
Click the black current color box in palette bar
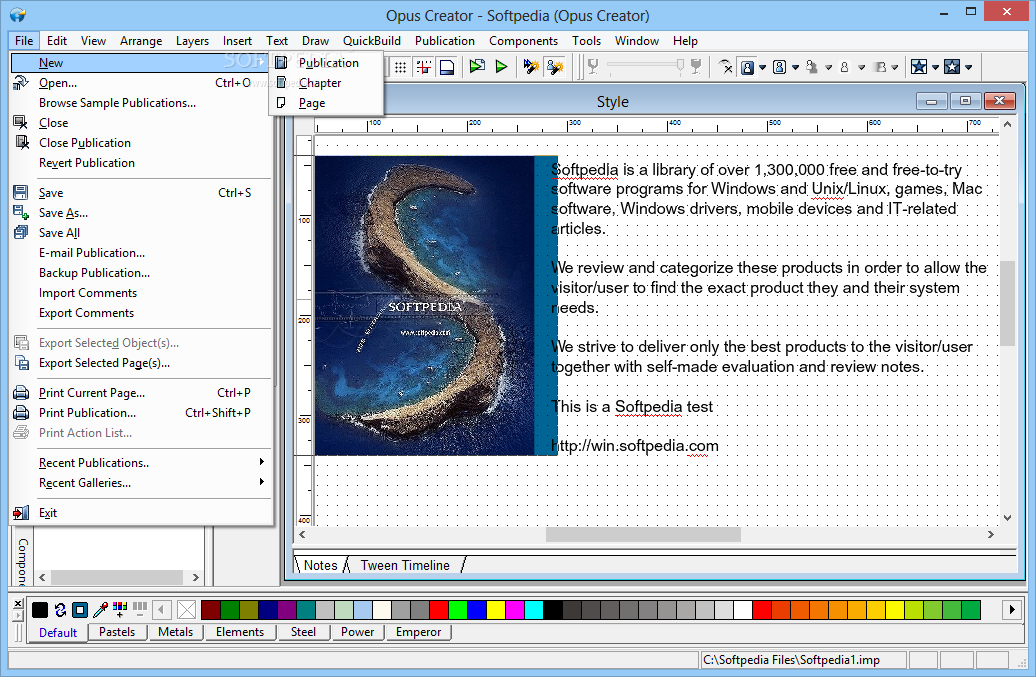pos(40,610)
